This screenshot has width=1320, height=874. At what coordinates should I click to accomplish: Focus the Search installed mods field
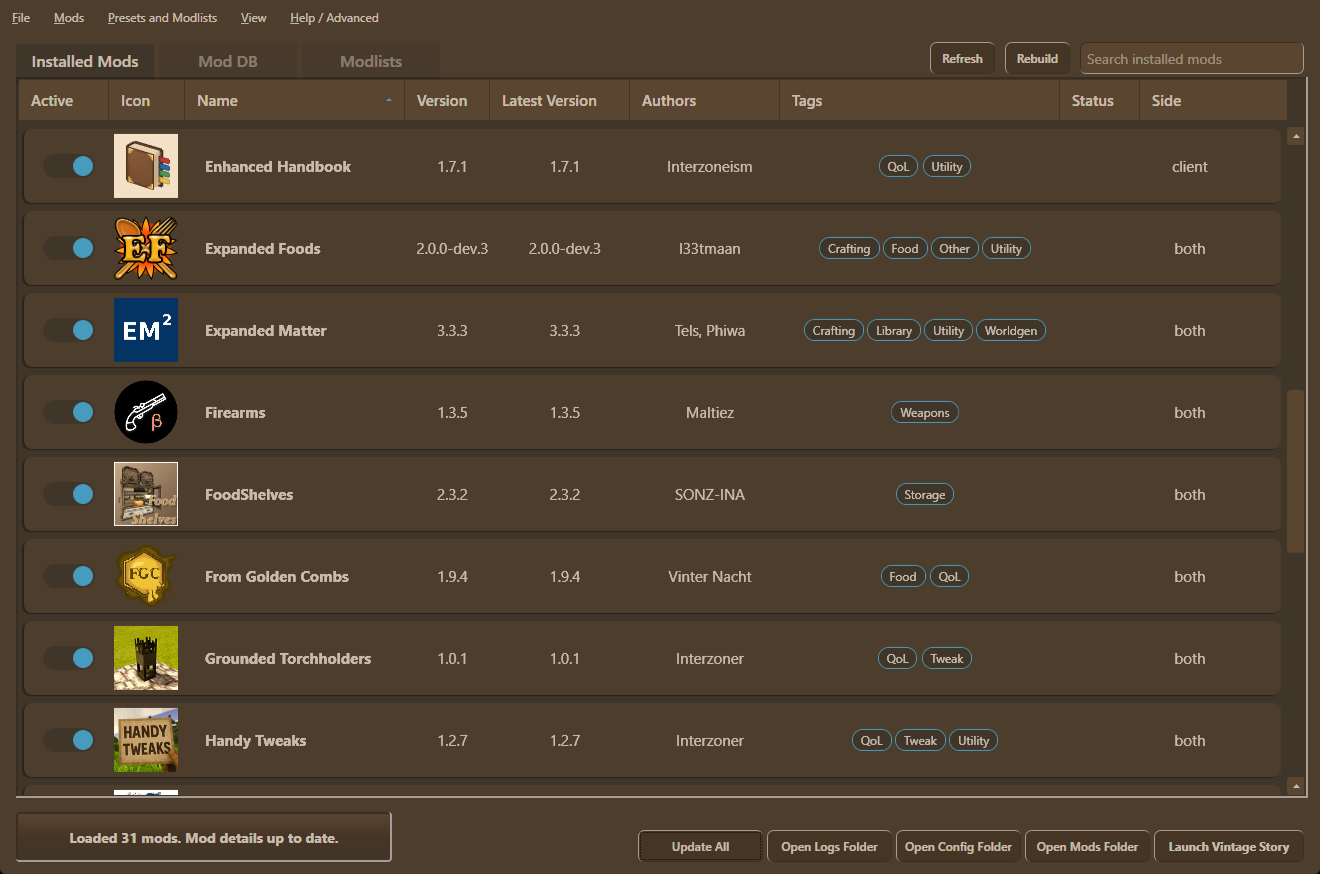click(x=1191, y=59)
